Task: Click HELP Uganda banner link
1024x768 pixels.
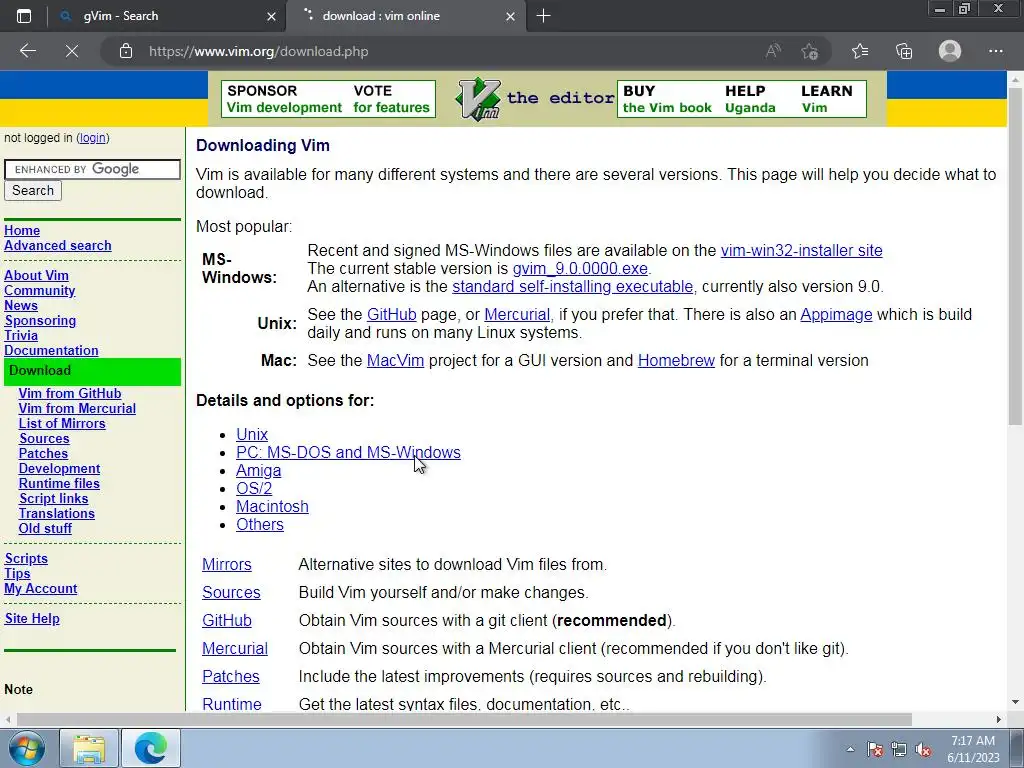Action: click(x=750, y=99)
